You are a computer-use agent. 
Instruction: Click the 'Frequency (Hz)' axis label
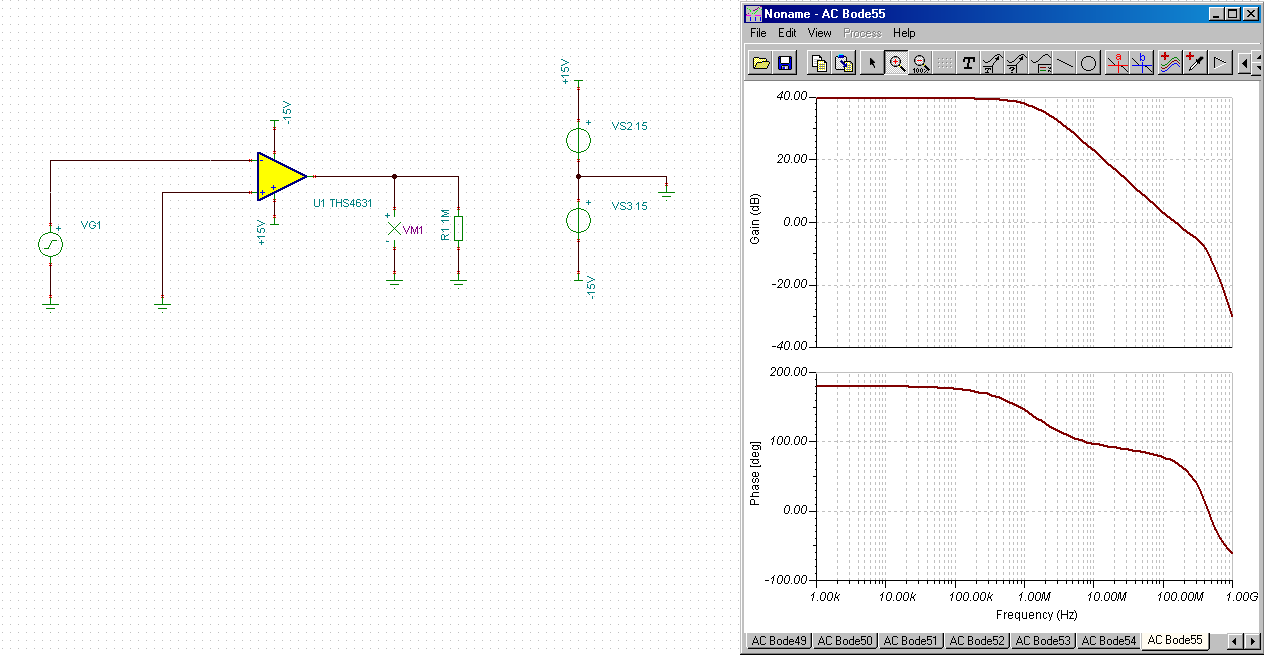1036,614
